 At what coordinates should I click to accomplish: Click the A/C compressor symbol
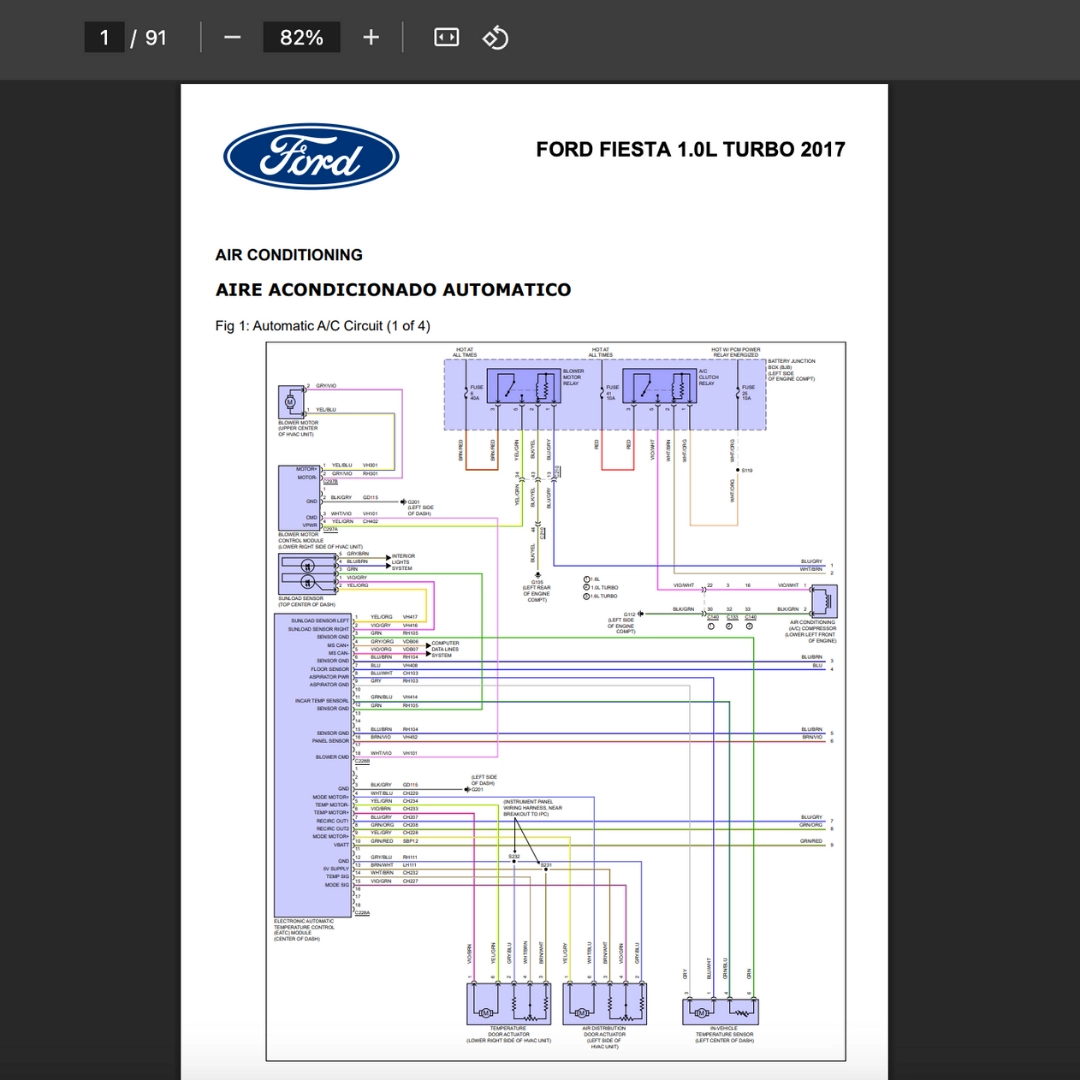point(824,601)
